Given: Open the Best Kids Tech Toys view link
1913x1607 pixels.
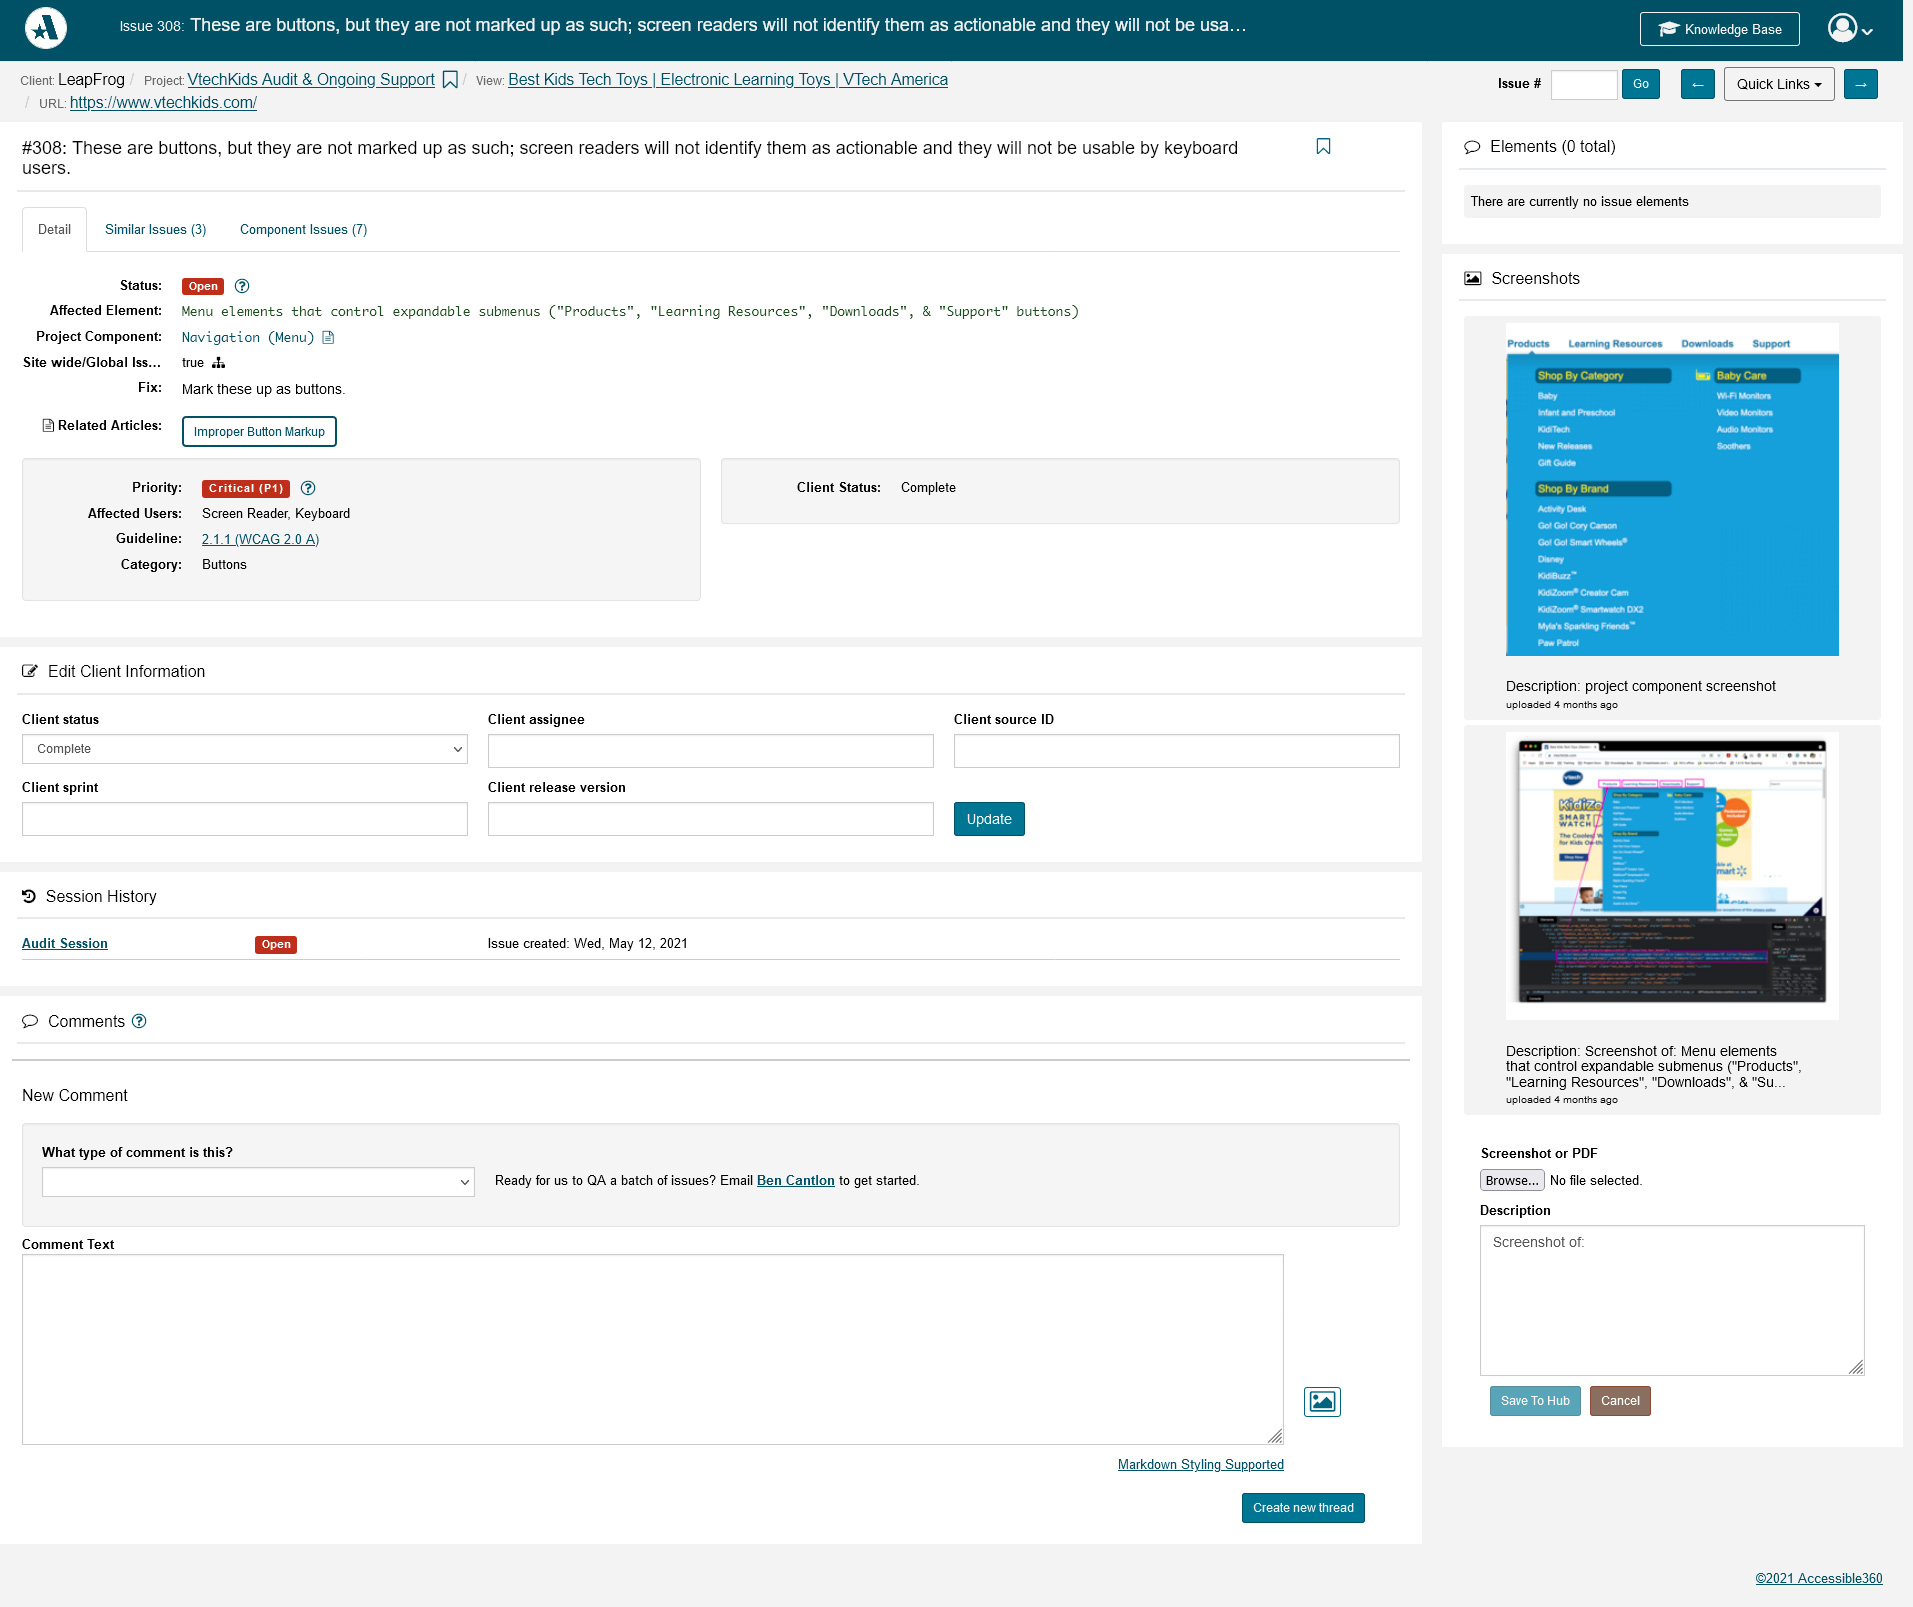Looking at the screenshot, I should click(728, 80).
